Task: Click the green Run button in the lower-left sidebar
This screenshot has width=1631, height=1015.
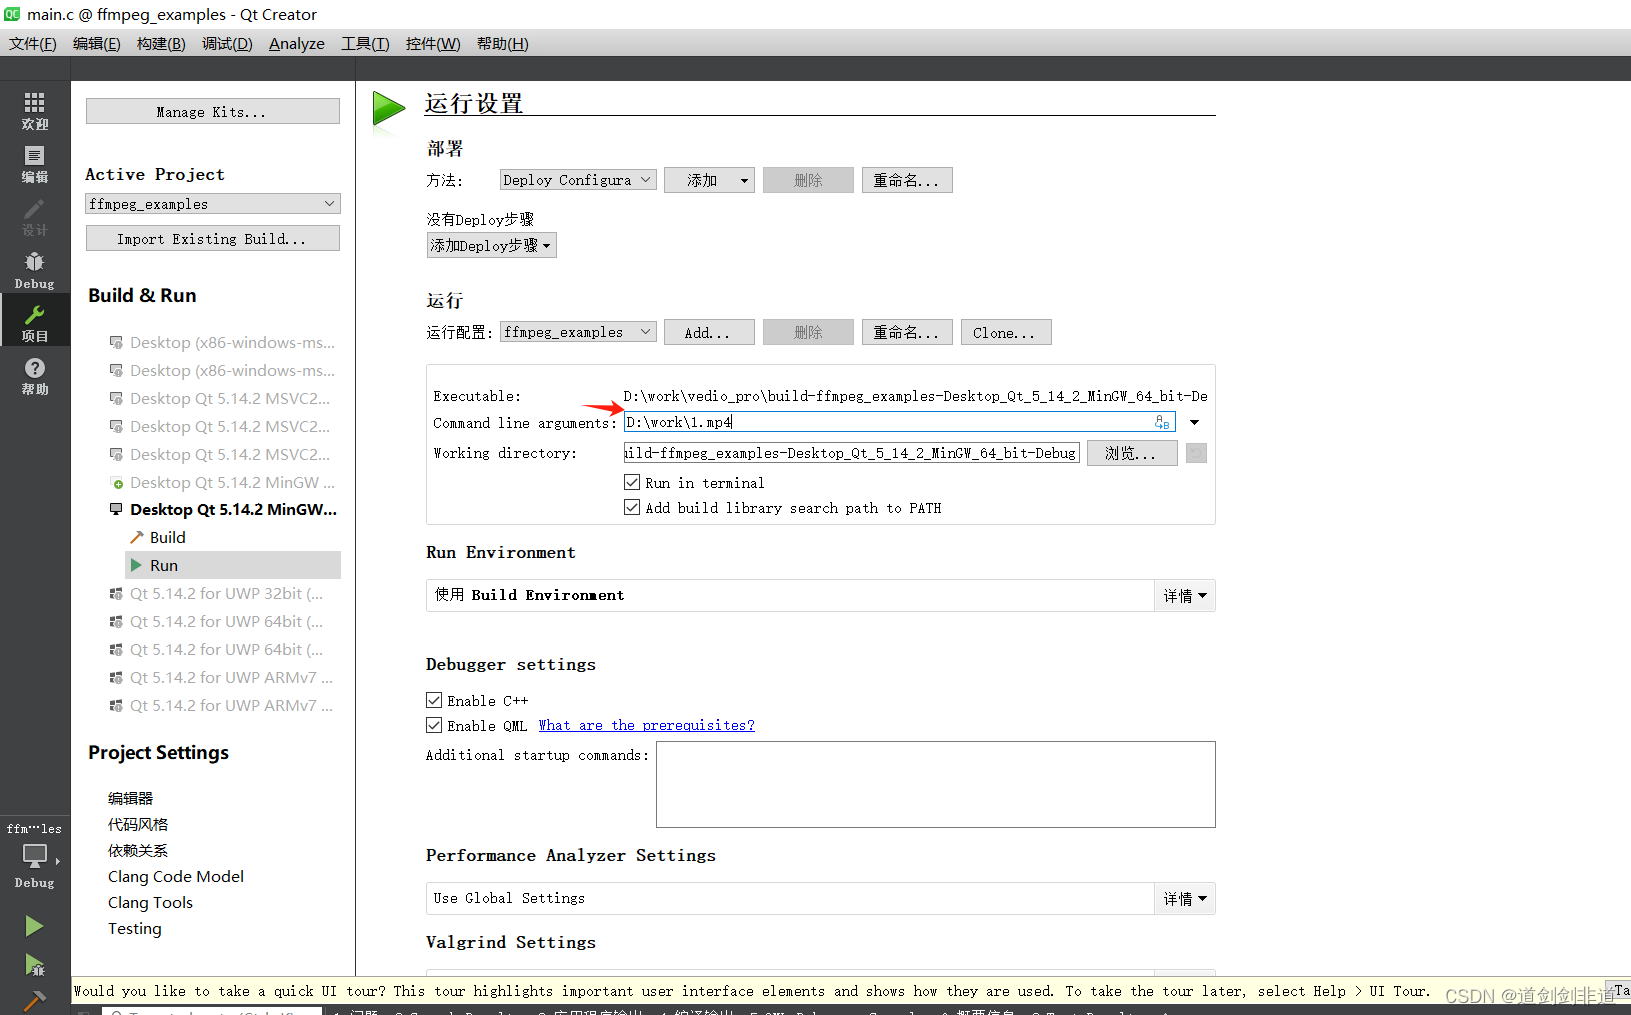Action: (x=34, y=926)
